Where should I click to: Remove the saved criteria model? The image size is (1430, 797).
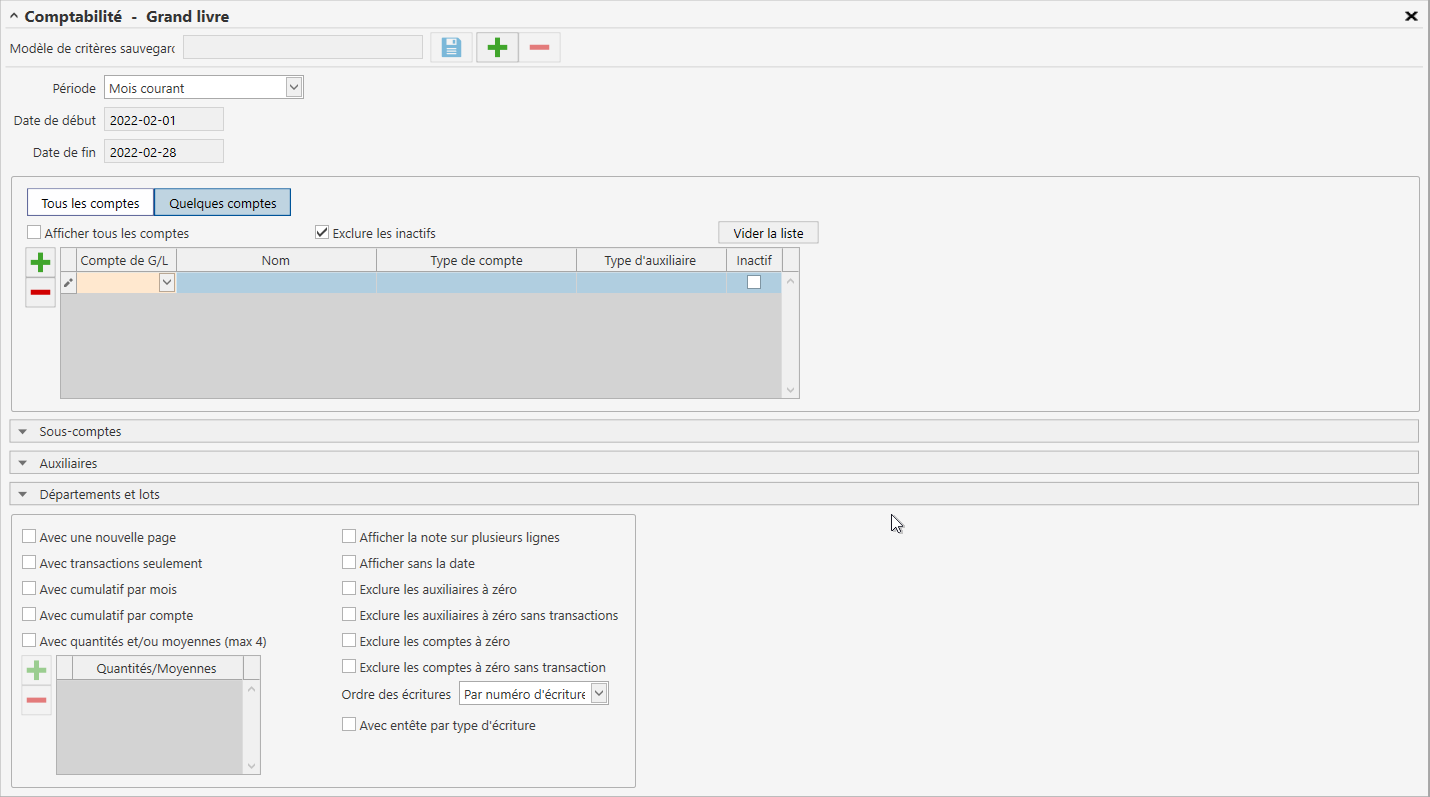(x=539, y=47)
